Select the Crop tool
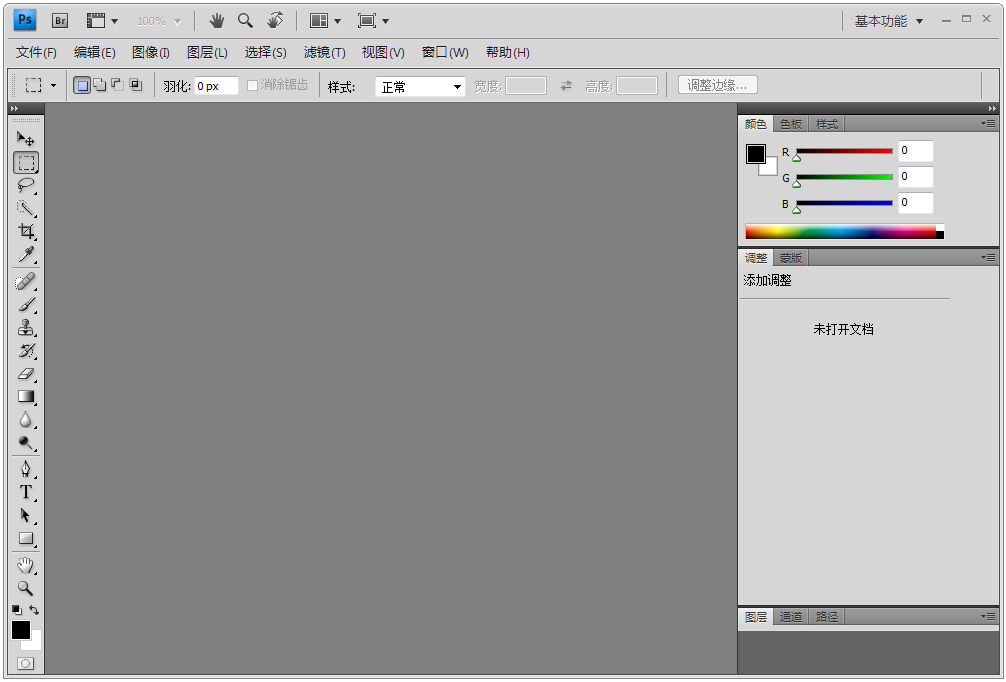The image size is (1006, 682). [25, 231]
